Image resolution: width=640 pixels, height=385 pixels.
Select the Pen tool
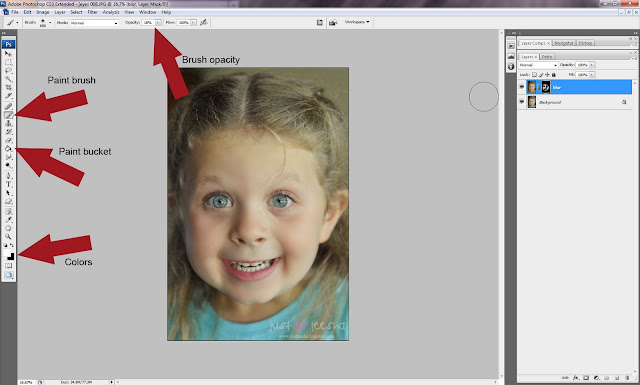[8, 176]
